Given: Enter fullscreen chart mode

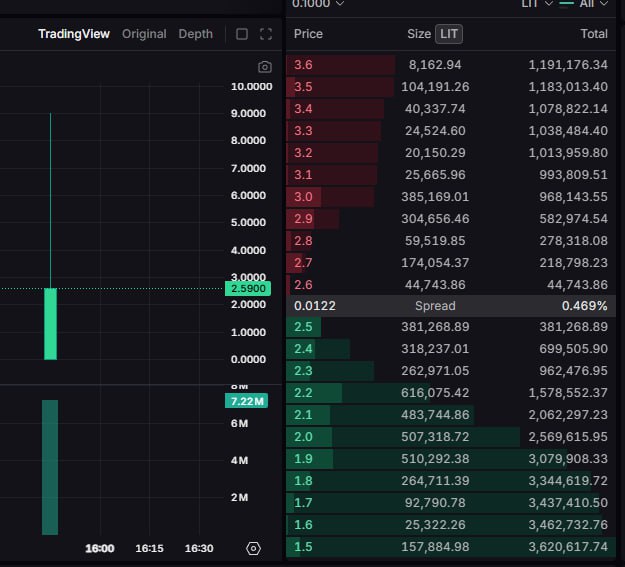Looking at the screenshot, I should pyautogui.click(x=265, y=34).
